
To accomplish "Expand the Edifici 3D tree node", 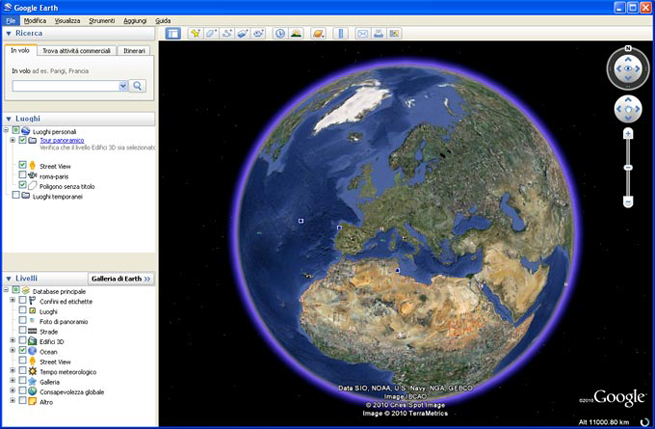I will (x=13, y=340).
